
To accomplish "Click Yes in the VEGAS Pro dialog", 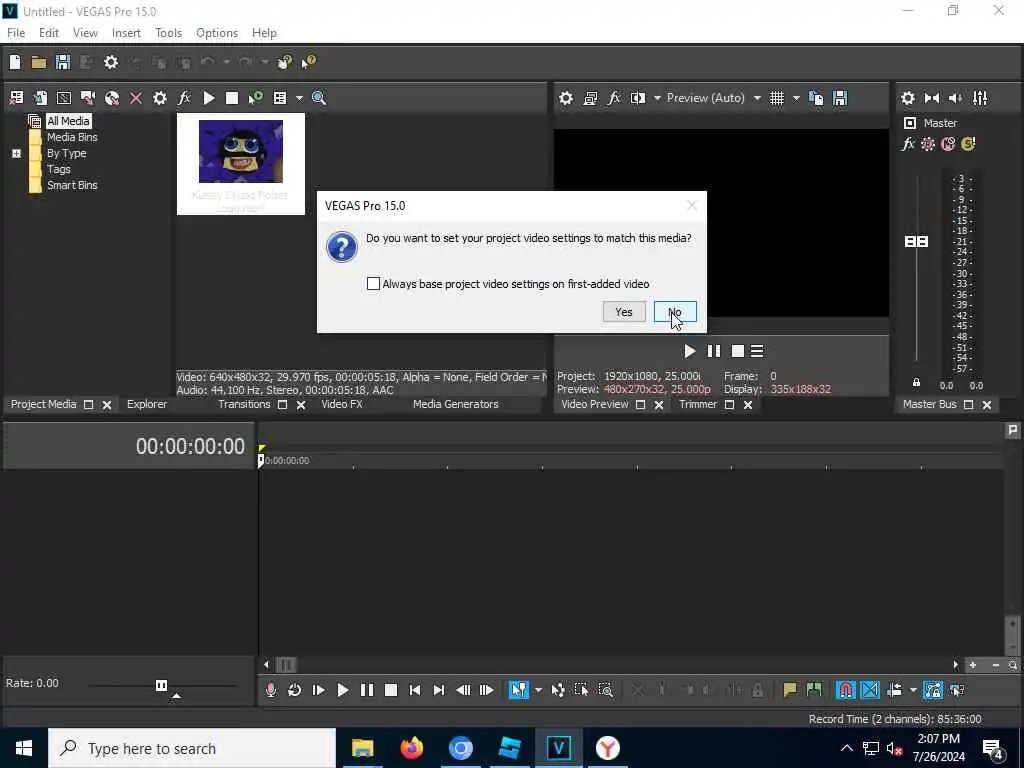I will click(x=624, y=312).
